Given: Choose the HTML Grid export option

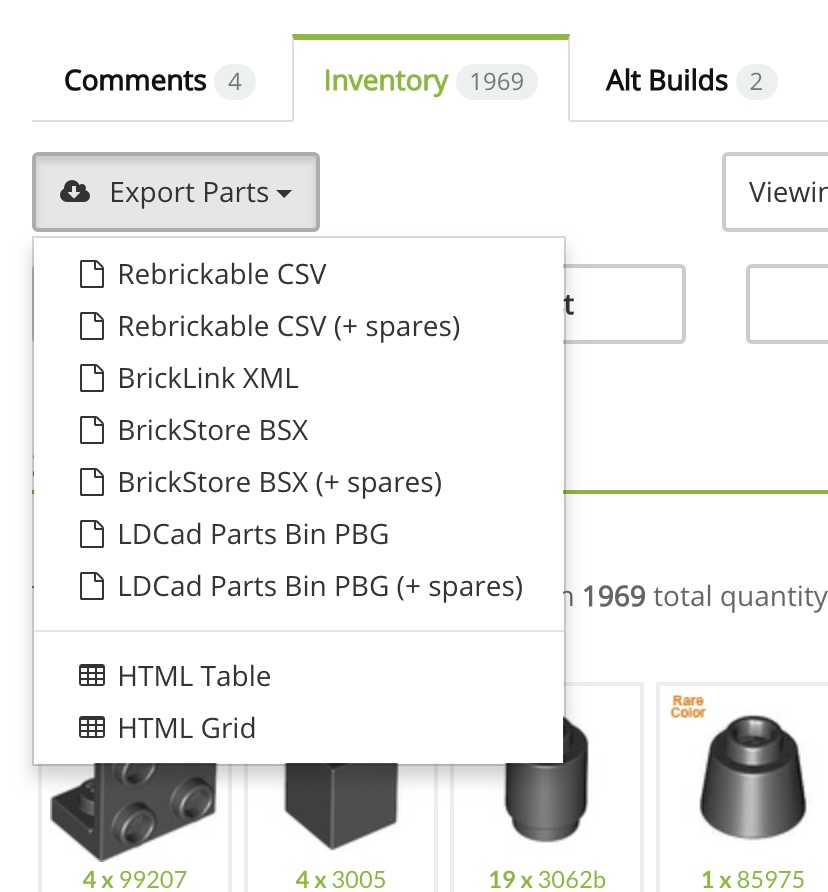Looking at the screenshot, I should (187, 728).
